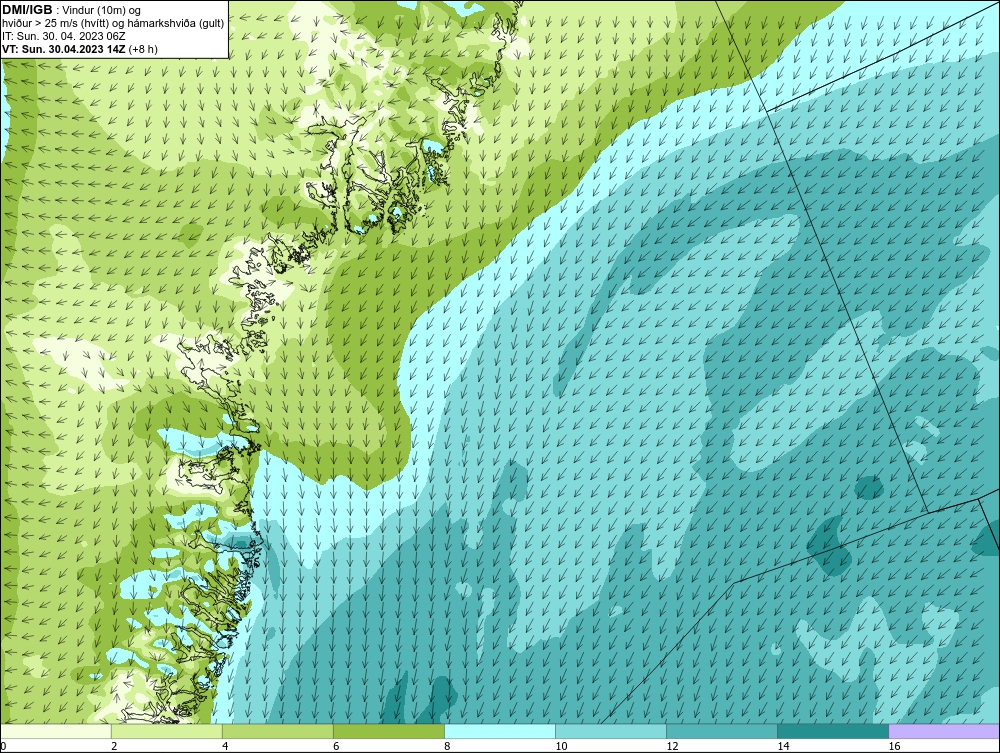Viewport: 1000px width, 753px height.
Task: Click the 8–10 m/s light cyan legend swatch
Action: pyautogui.click(x=499, y=731)
